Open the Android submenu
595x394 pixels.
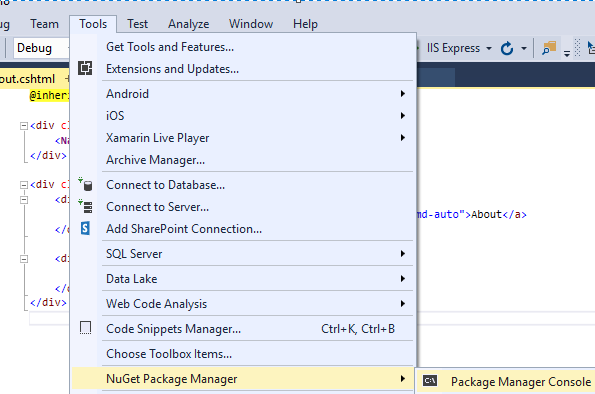point(243,94)
